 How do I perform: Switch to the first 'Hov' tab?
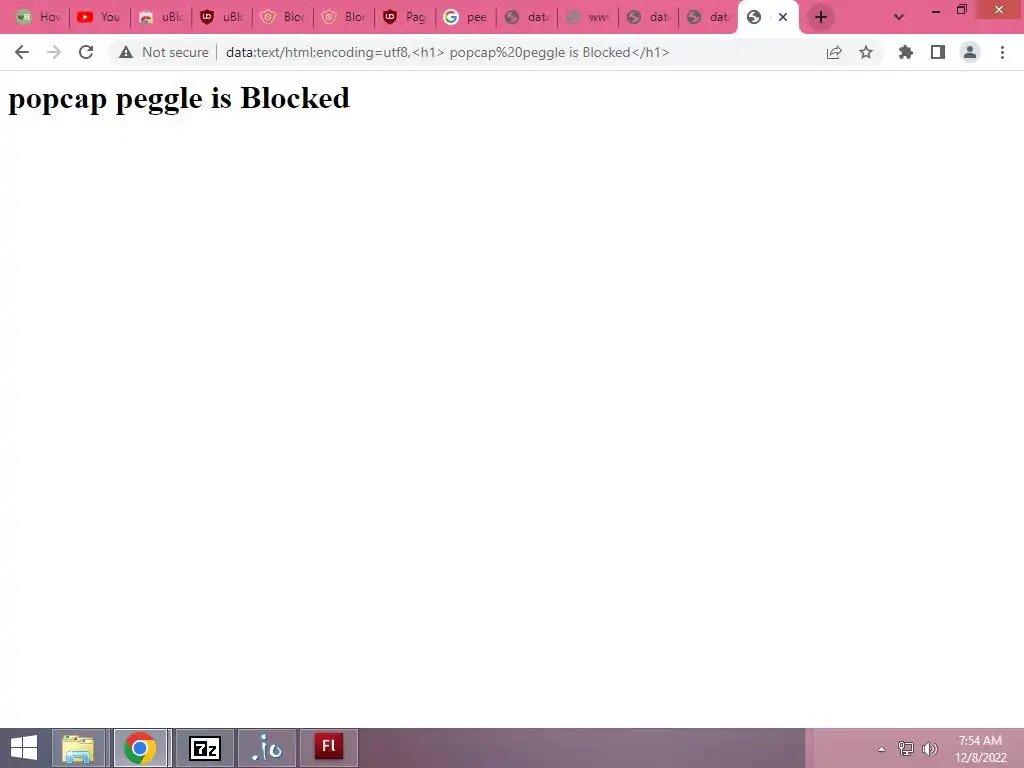[x=38, y=17]
